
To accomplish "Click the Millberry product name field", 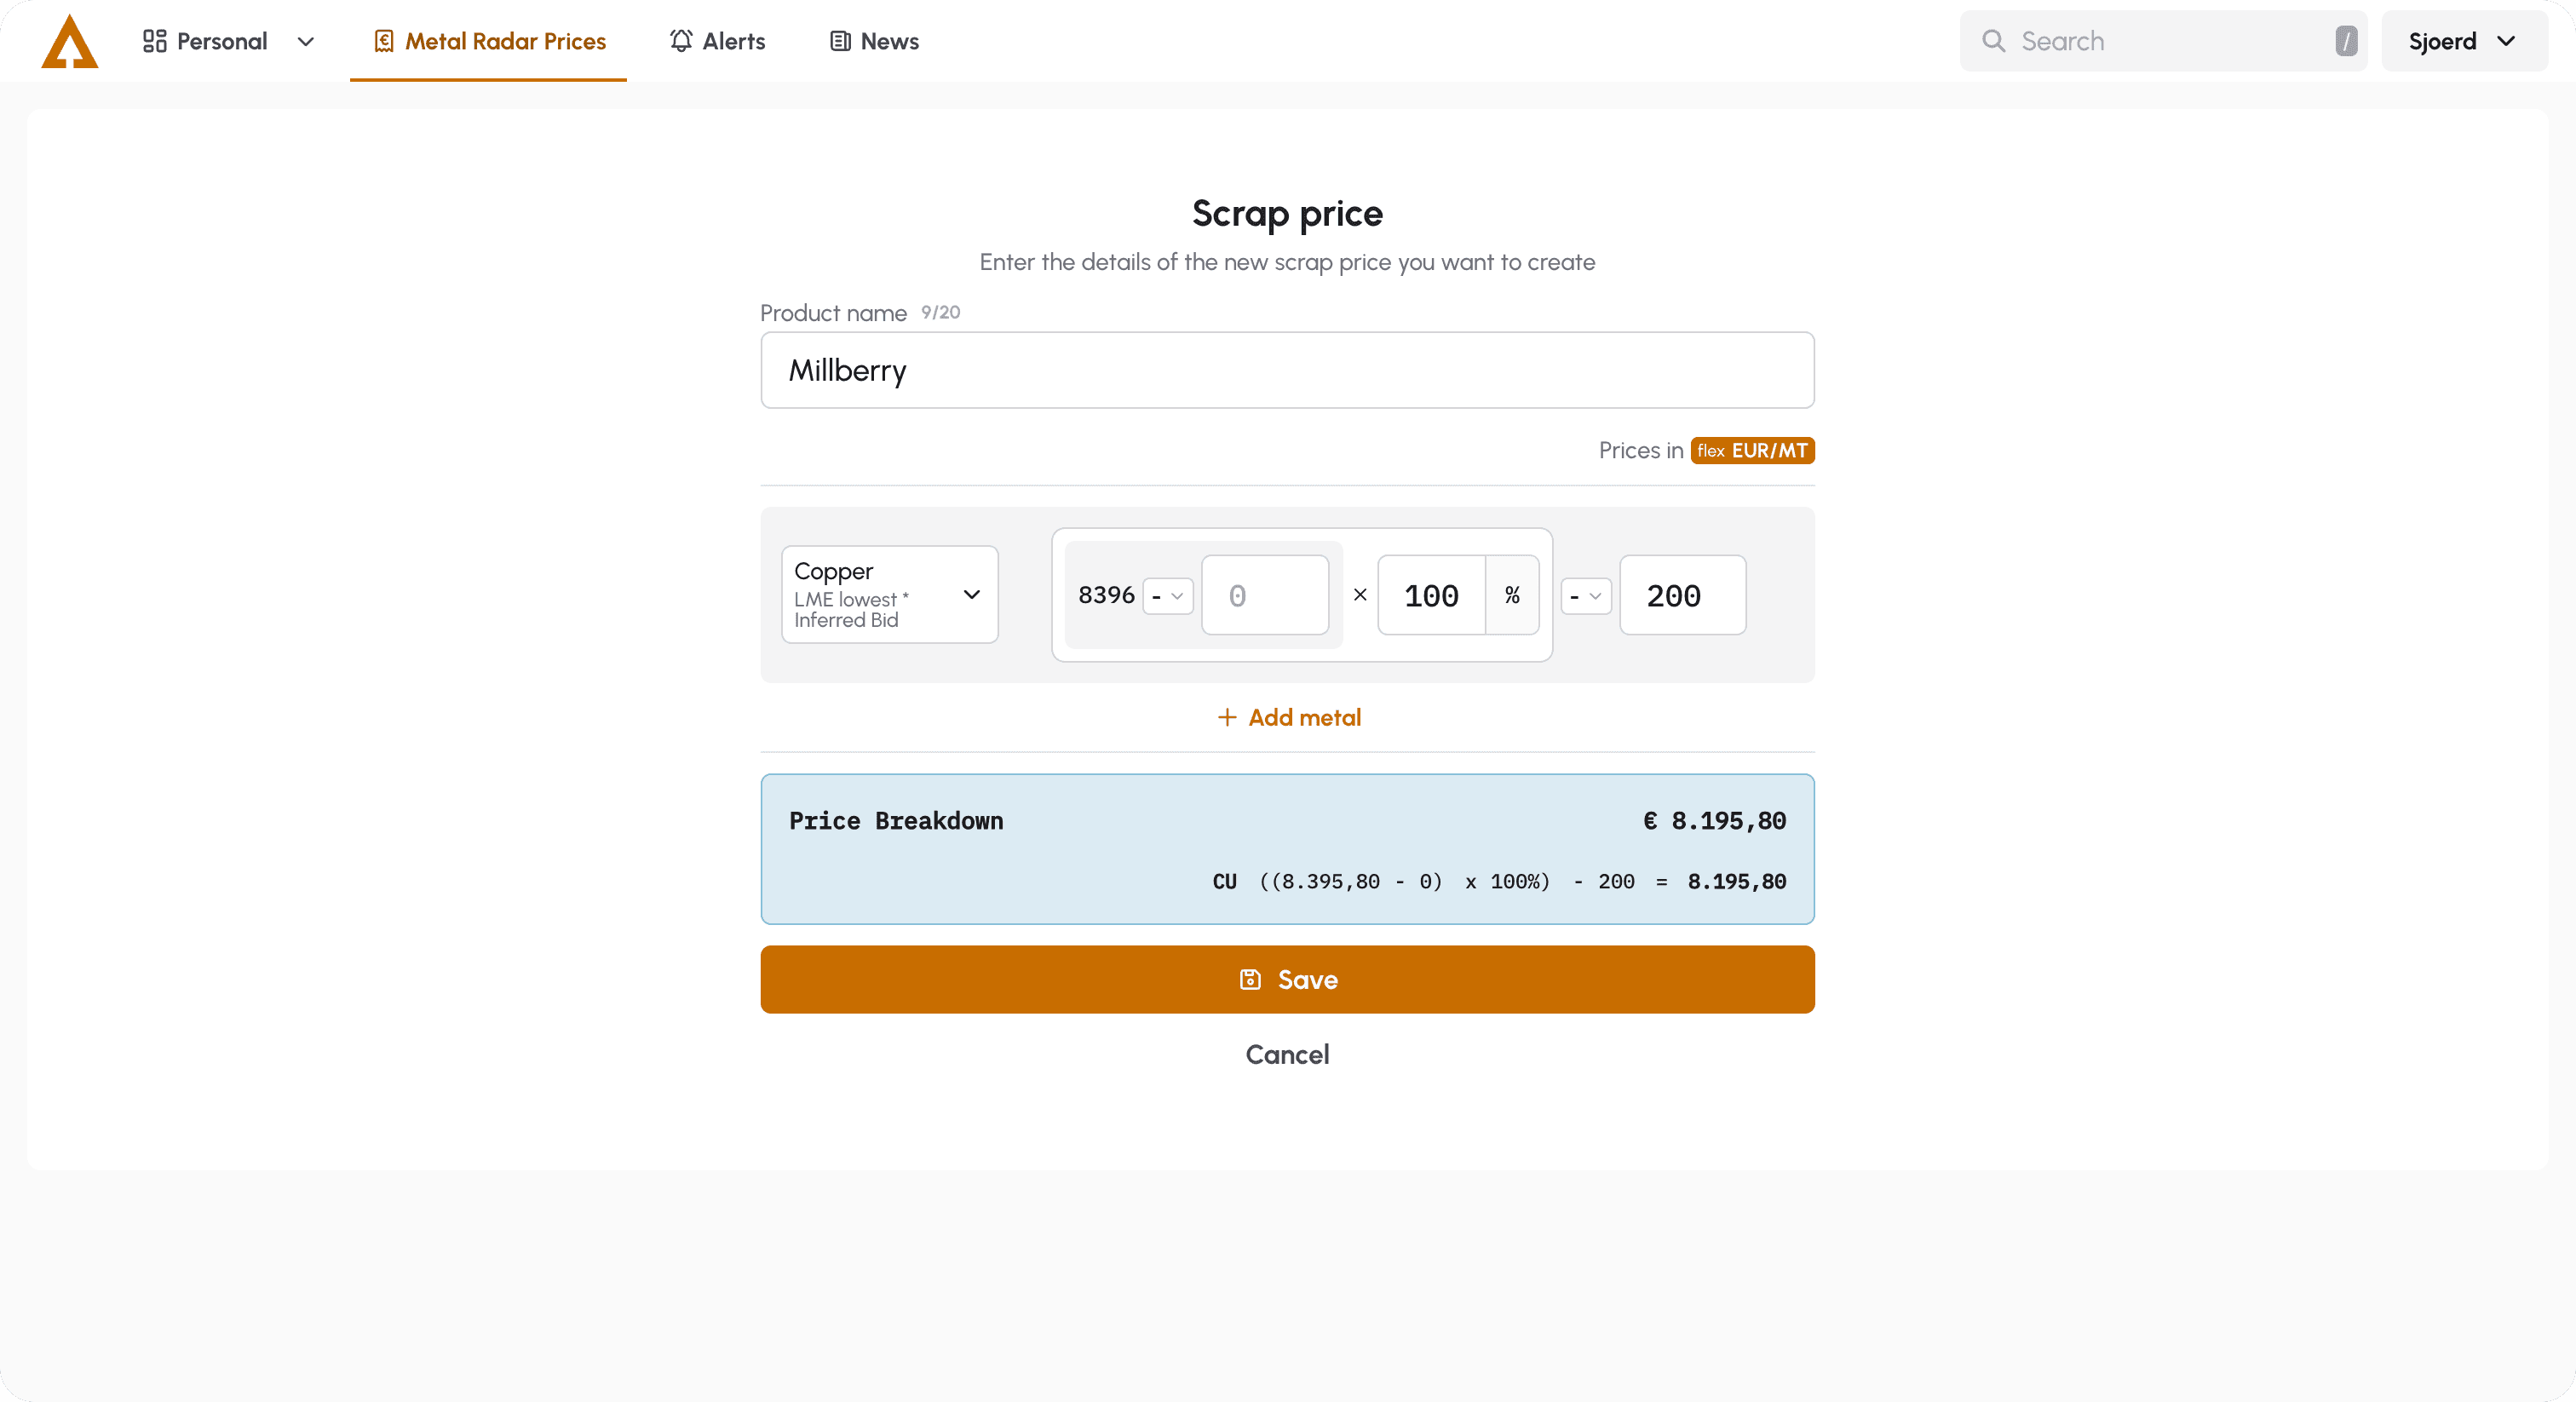I will point(1287,370).
